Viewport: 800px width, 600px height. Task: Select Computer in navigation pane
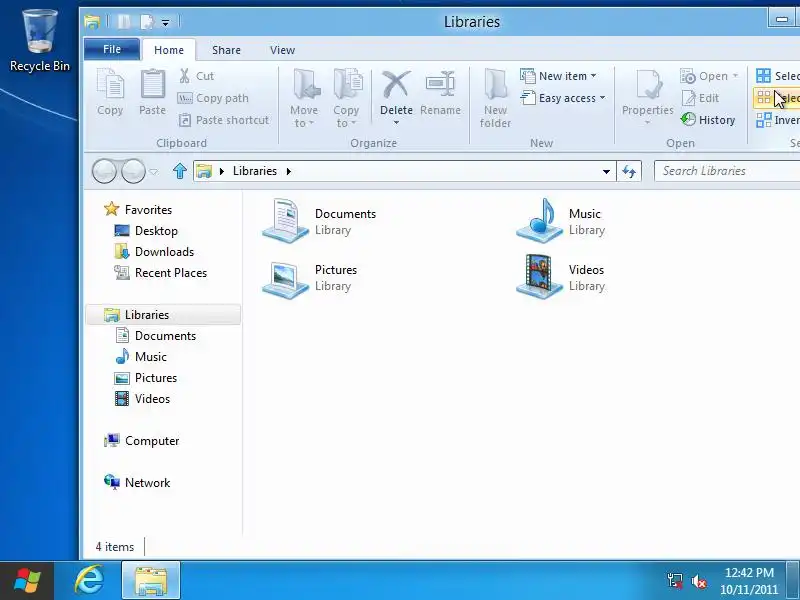pos(141,441)
